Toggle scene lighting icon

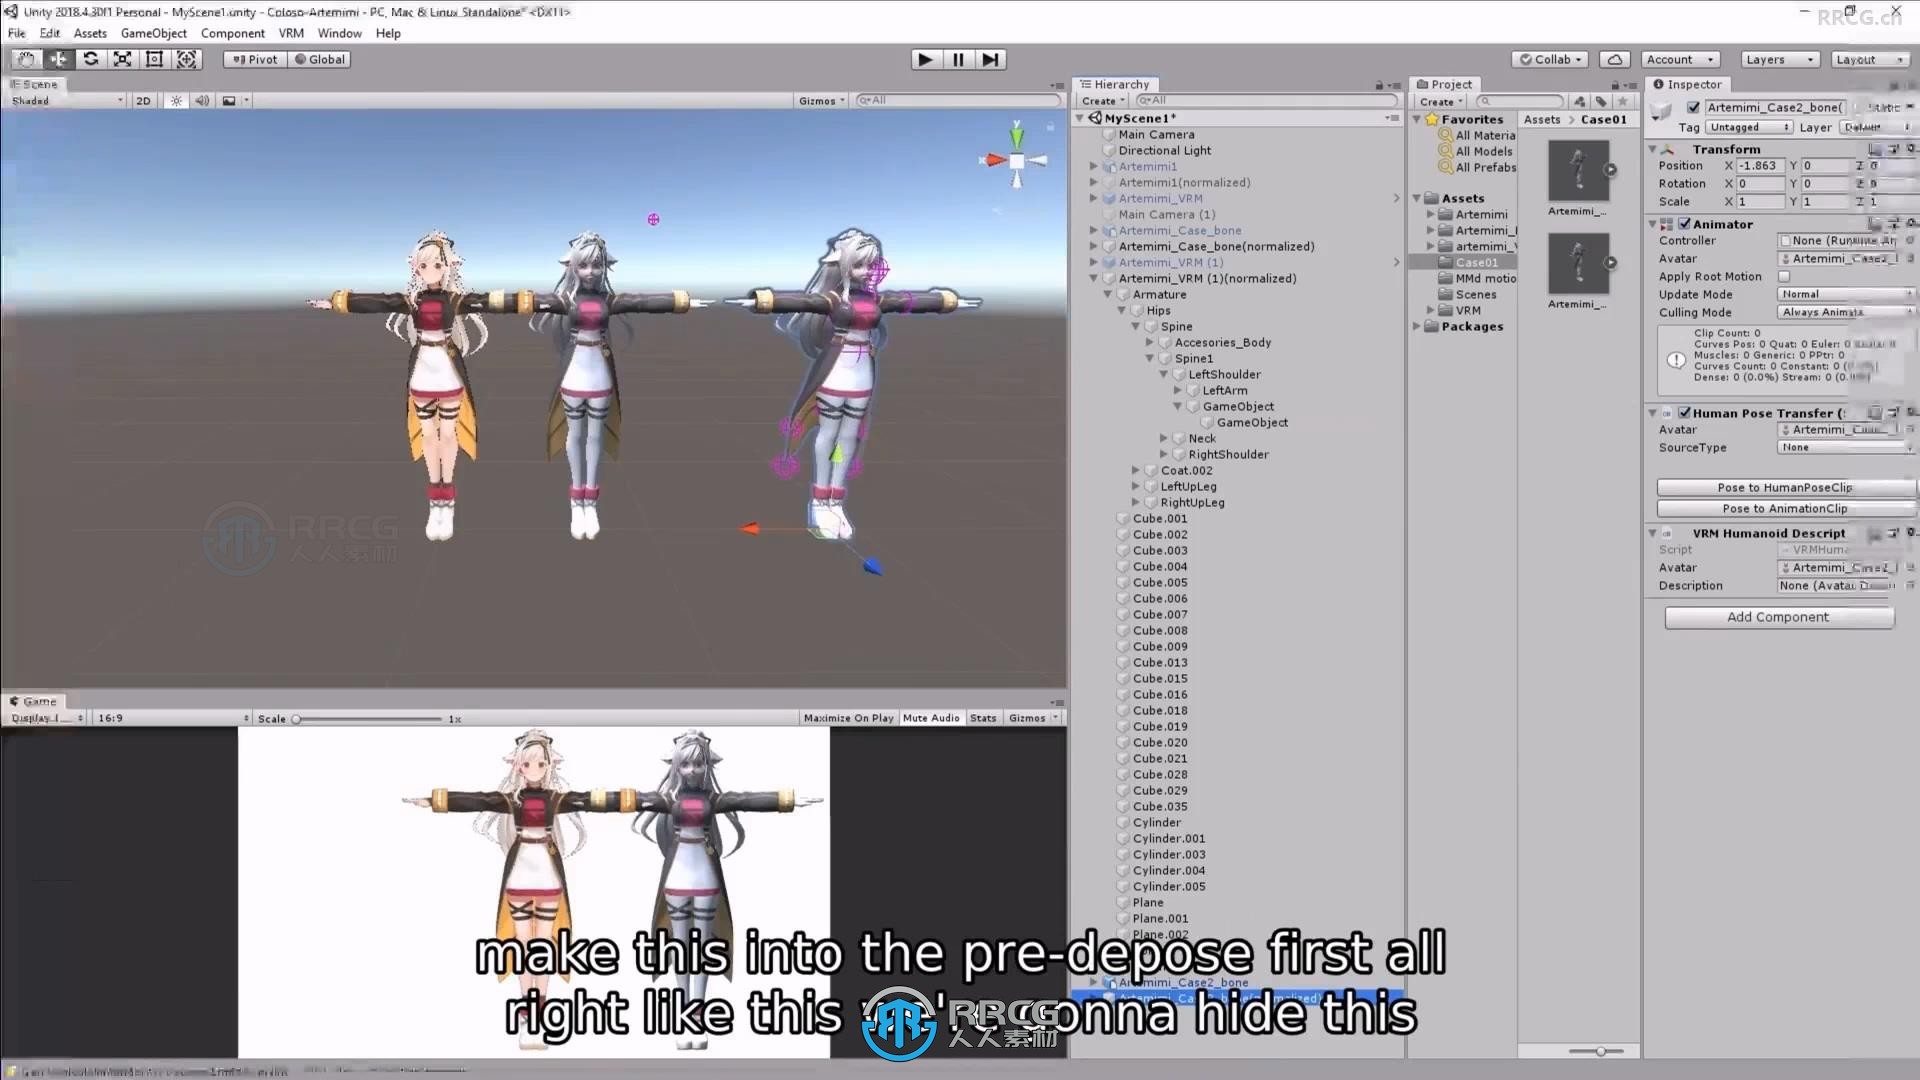[x=176, y=100]
